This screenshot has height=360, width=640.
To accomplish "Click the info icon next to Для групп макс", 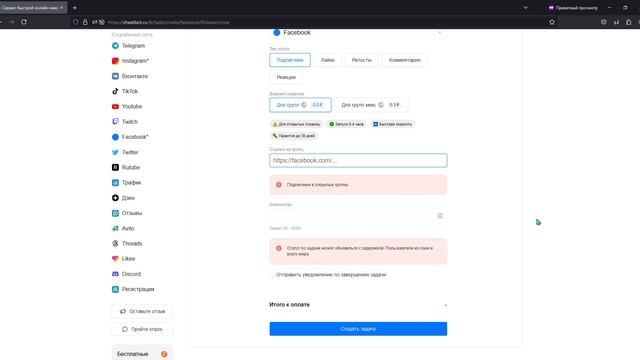I will pos(381,105).
